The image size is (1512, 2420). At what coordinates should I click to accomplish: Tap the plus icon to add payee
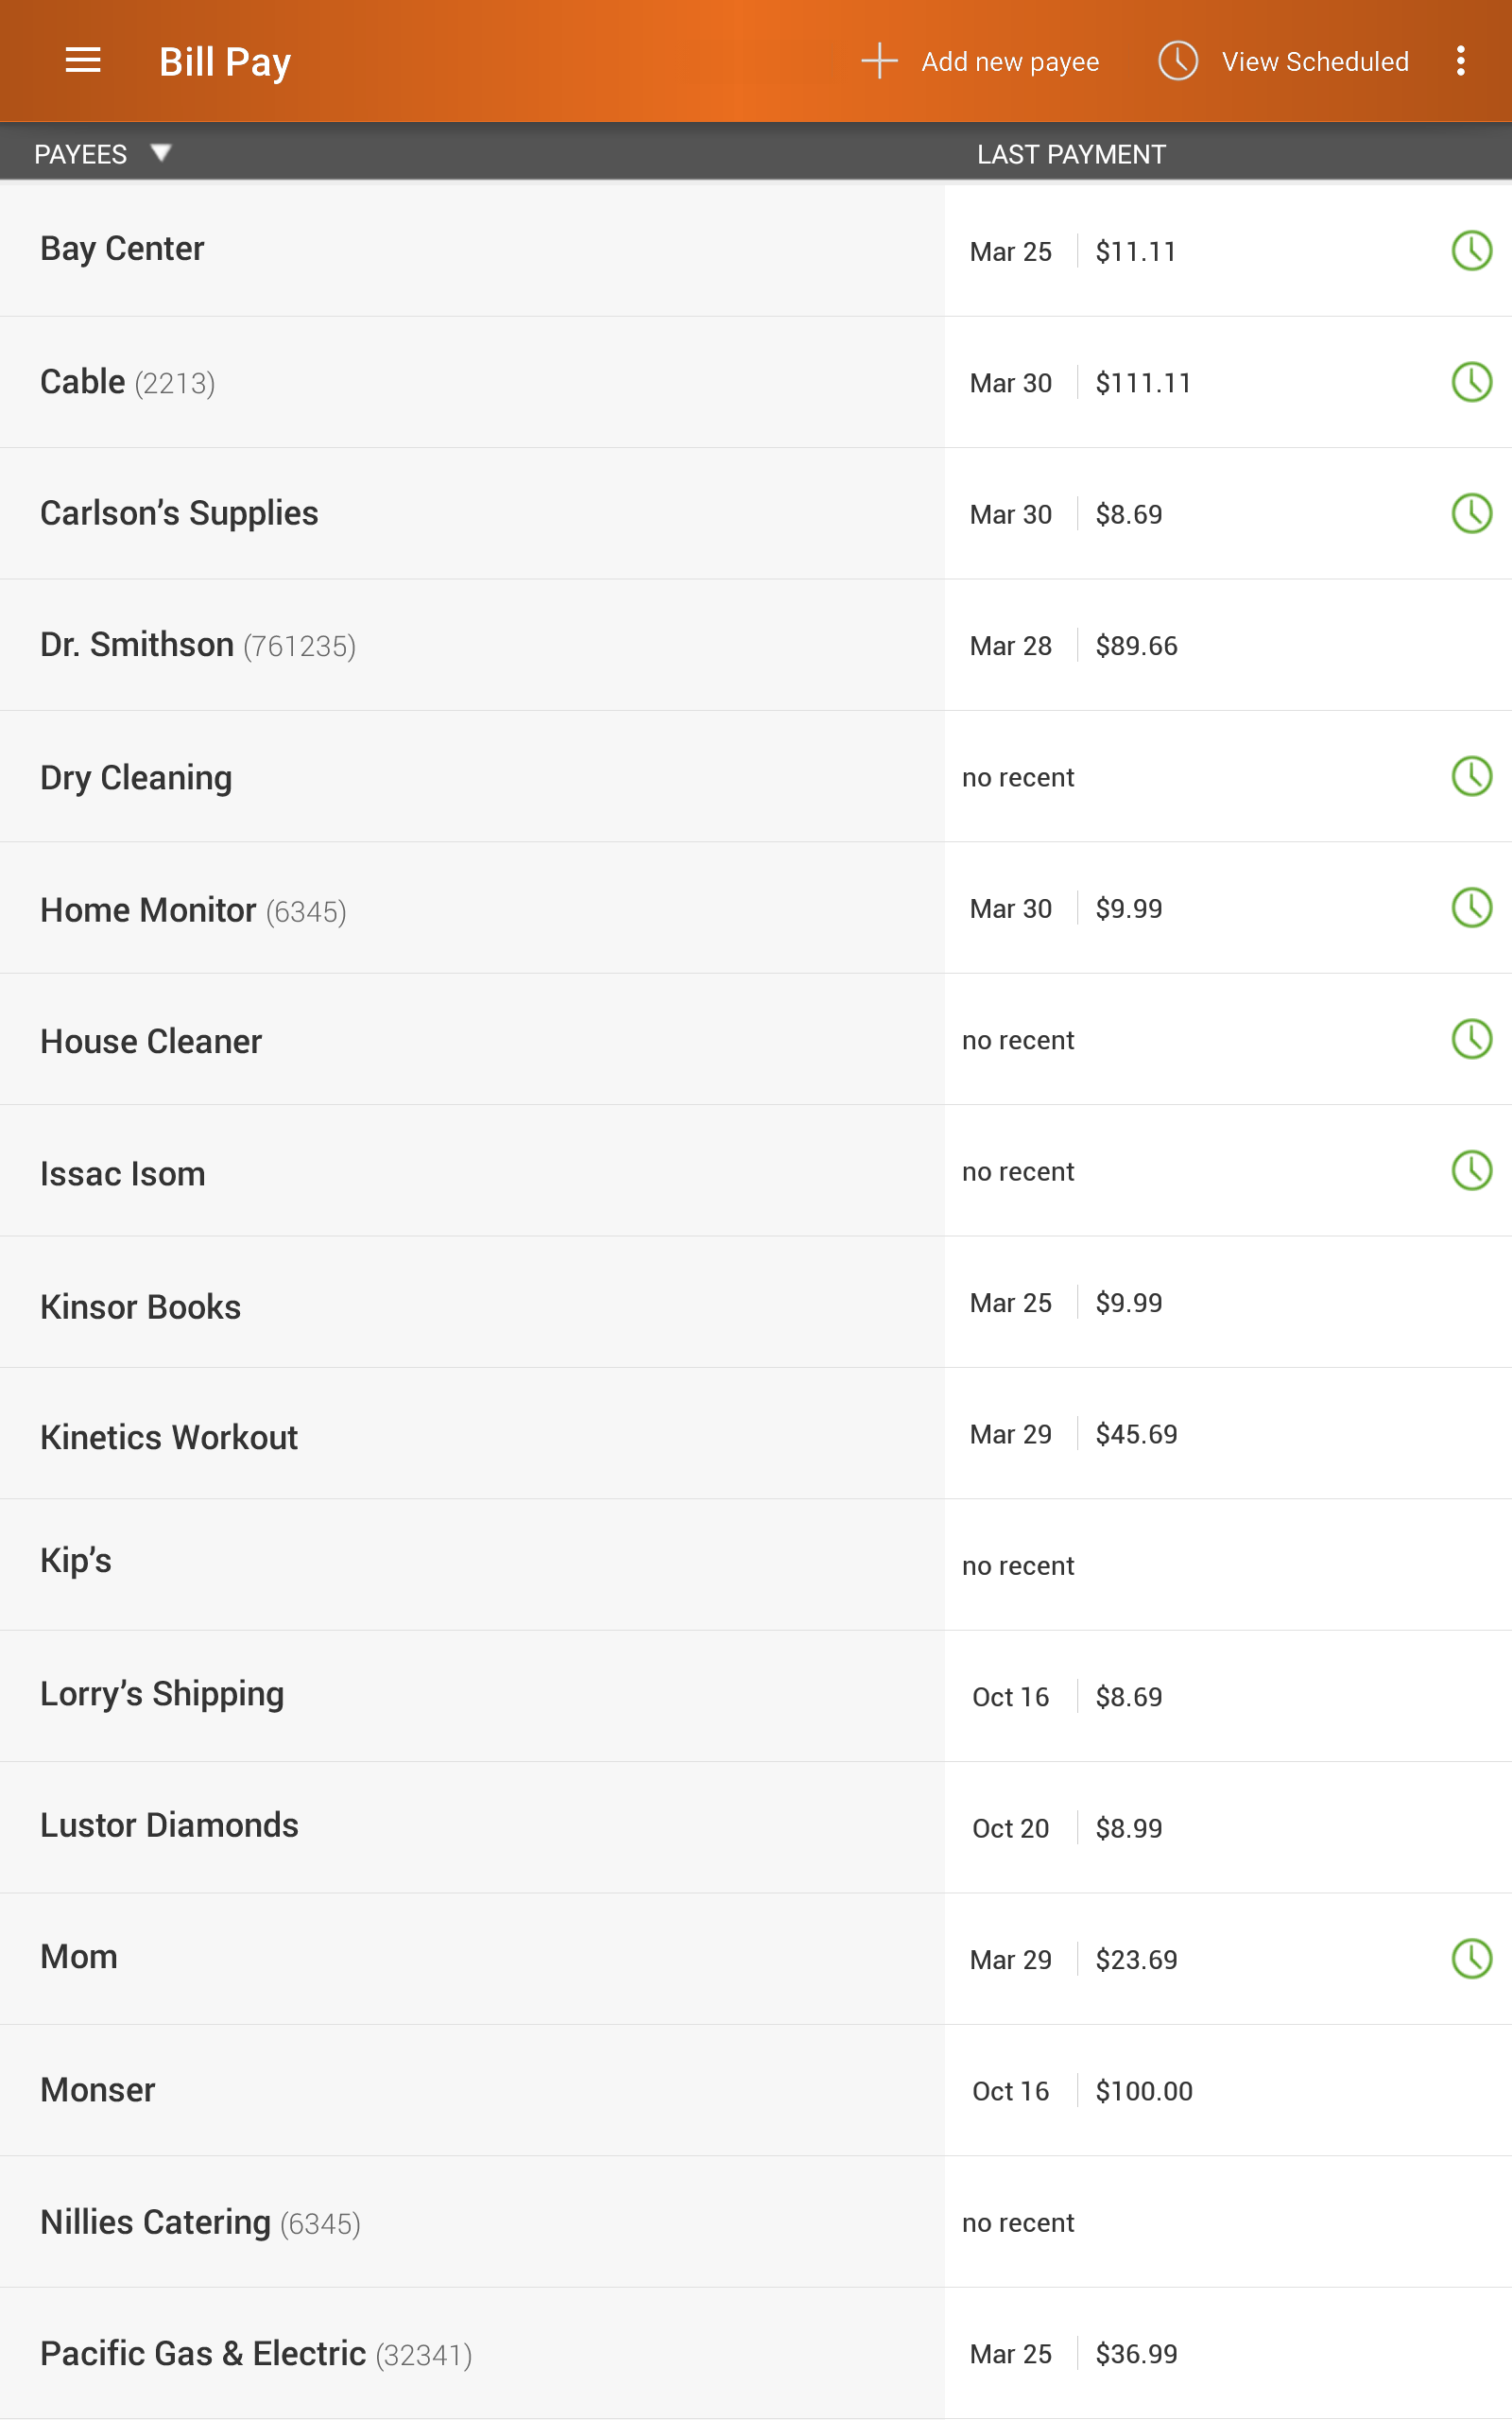coord(879,61)
